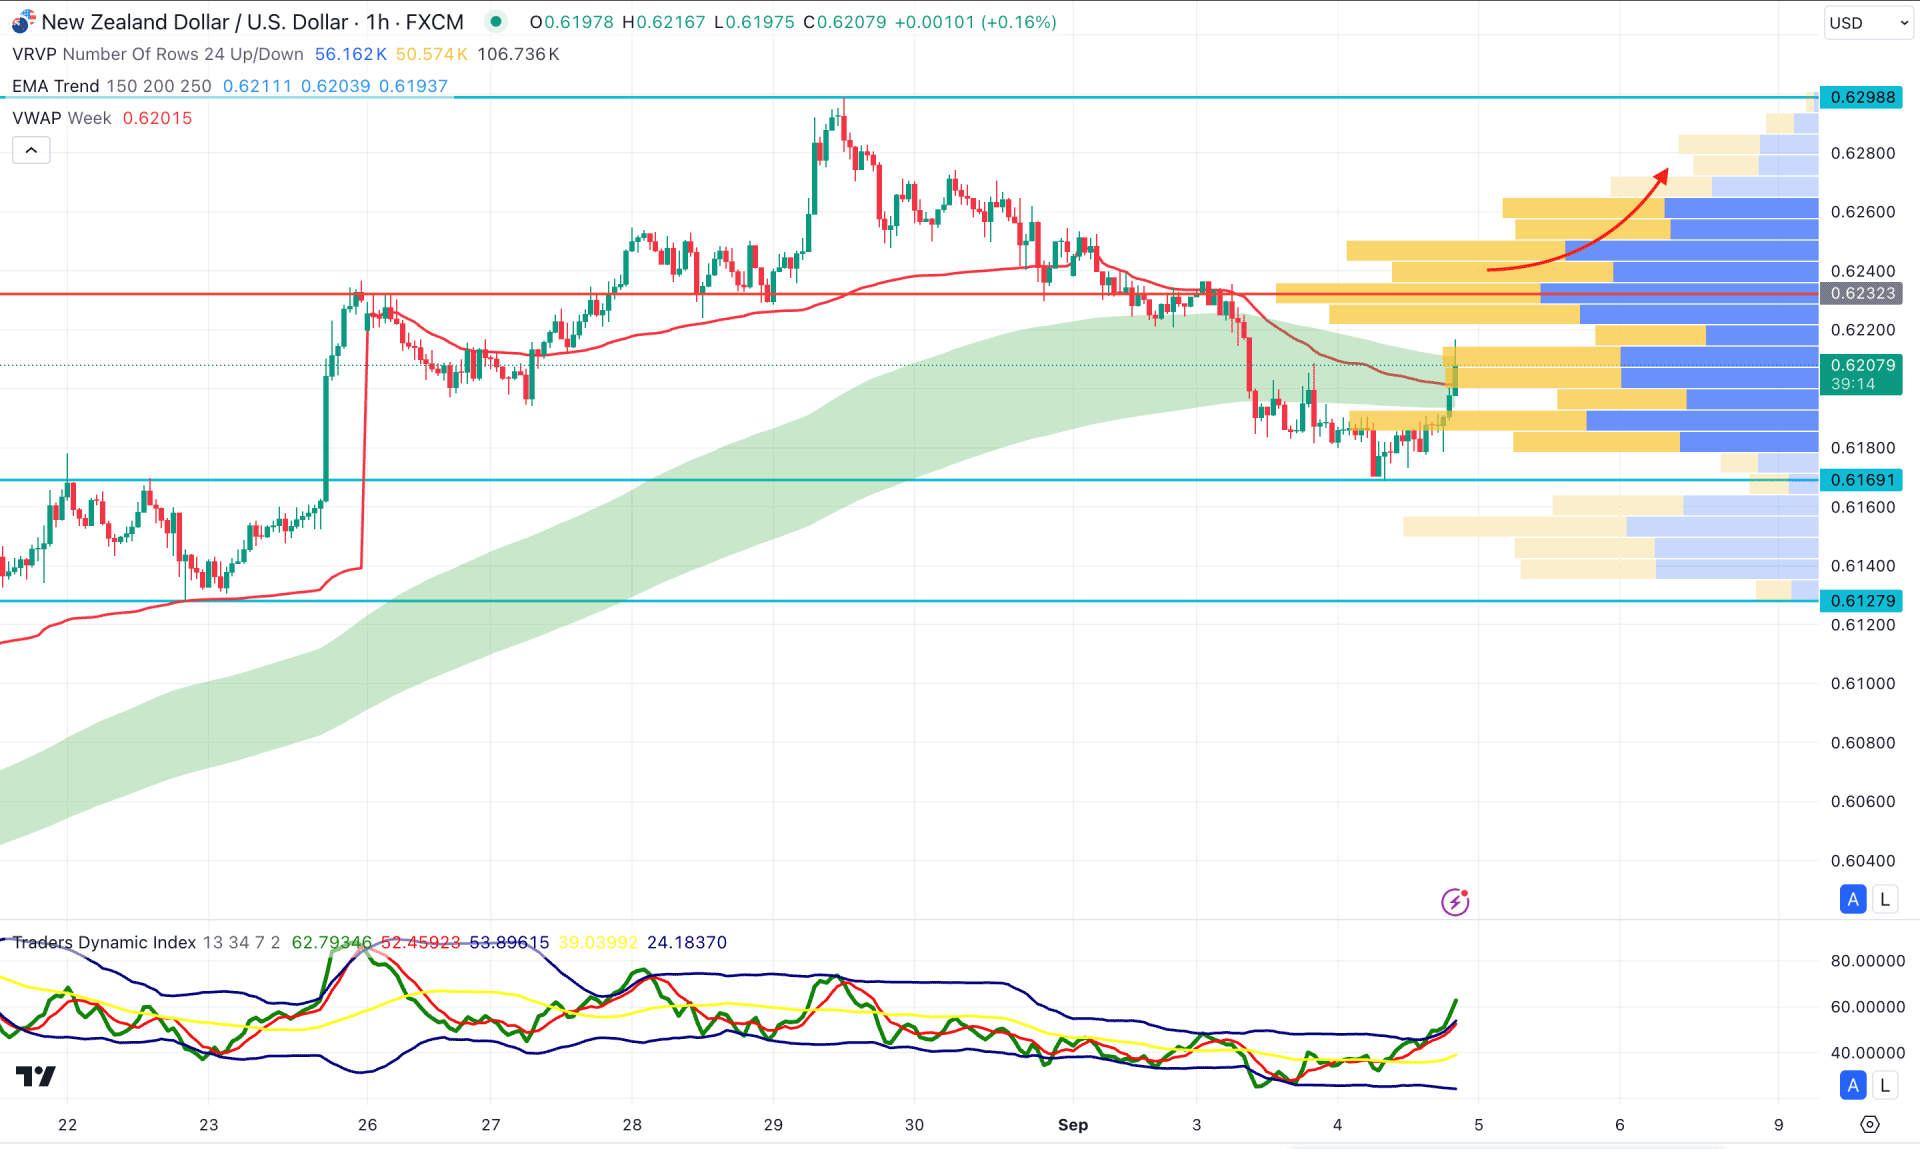
Task: Click the TDI value 62.79346
Action: point(331,942)
